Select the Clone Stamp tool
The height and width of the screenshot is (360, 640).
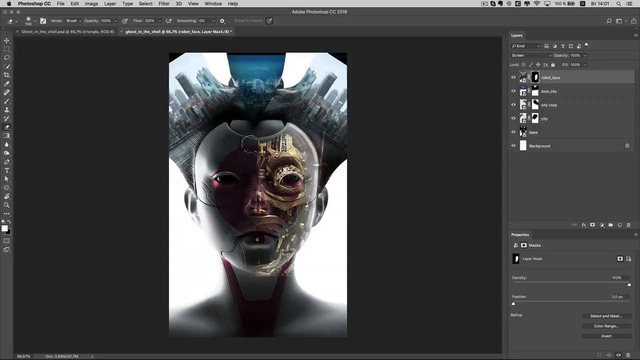7,110
